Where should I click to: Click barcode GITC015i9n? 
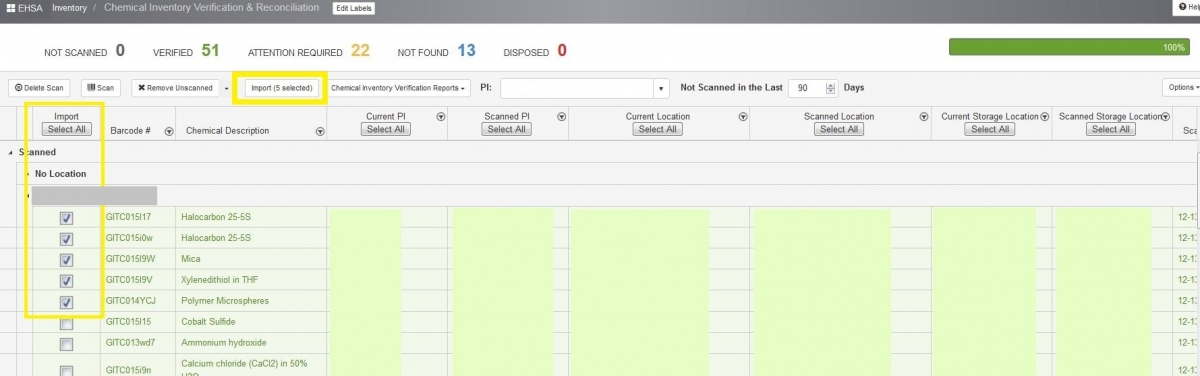click(130, 369)
